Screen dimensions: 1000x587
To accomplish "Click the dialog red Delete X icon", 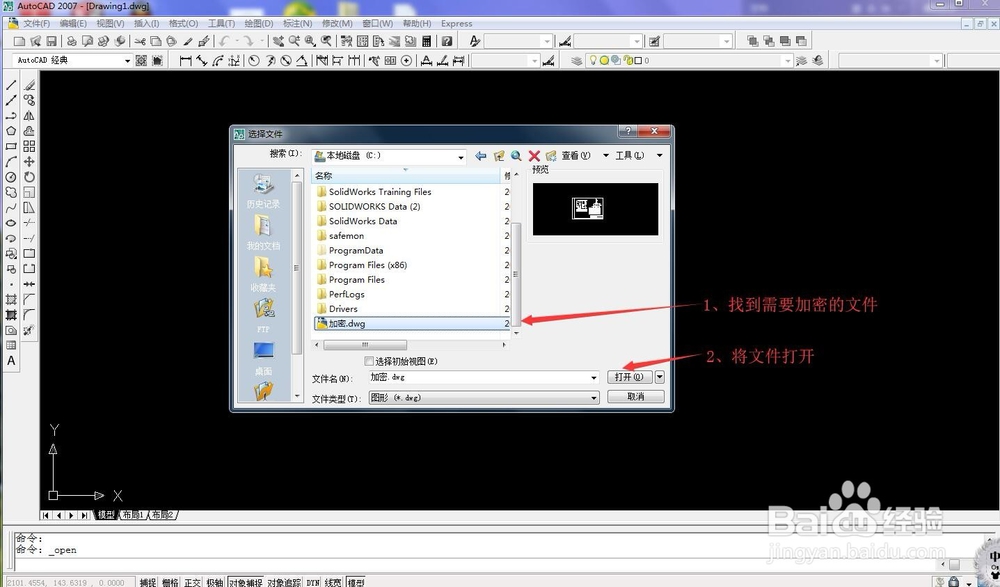I will [534, 156].
